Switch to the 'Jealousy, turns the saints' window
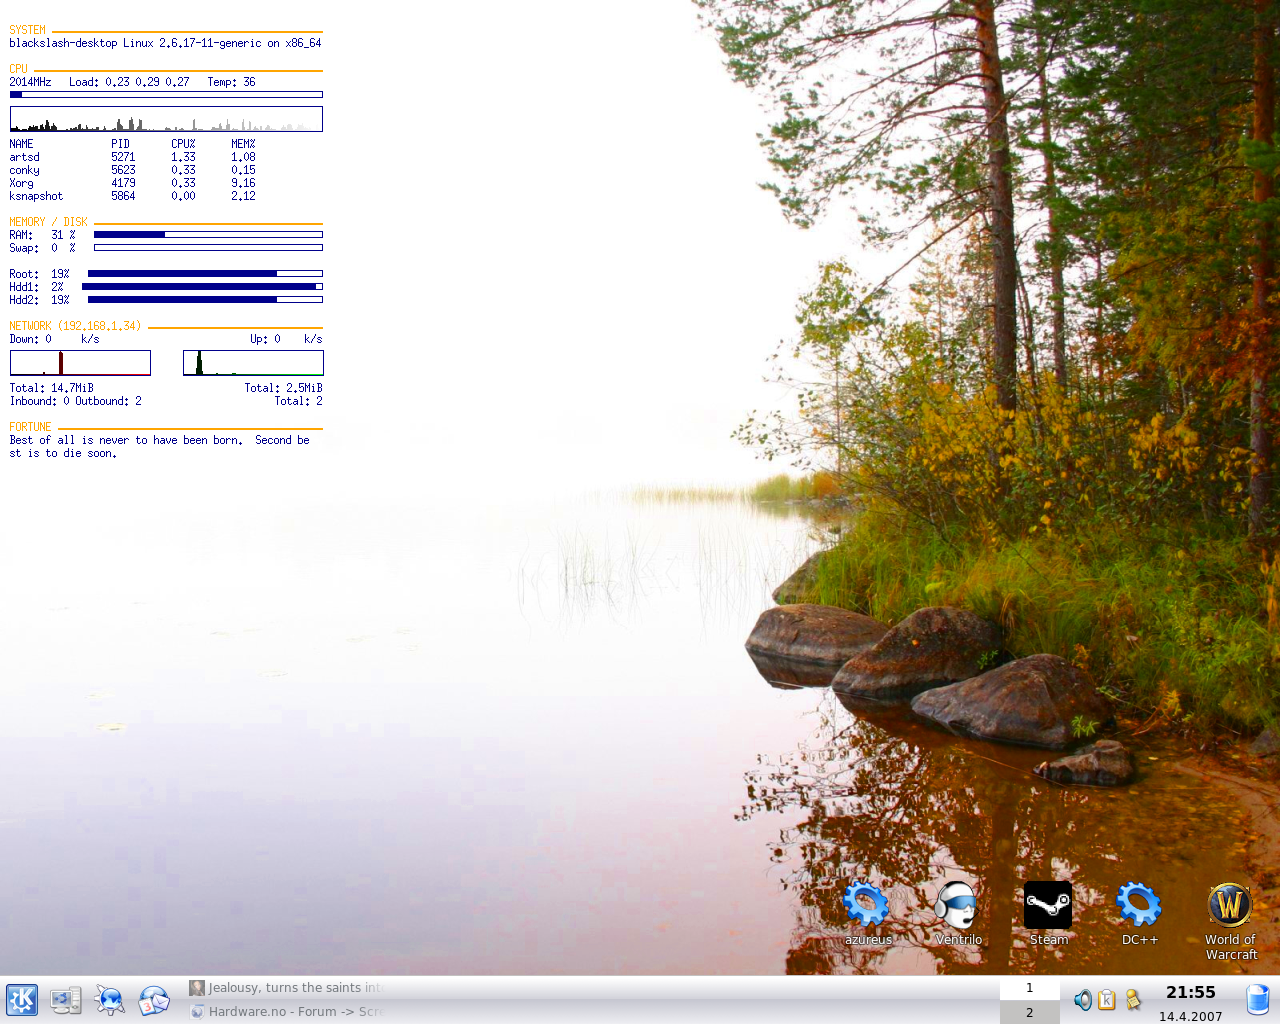Screen dimensions: 1280x1024 coord(286,988)
